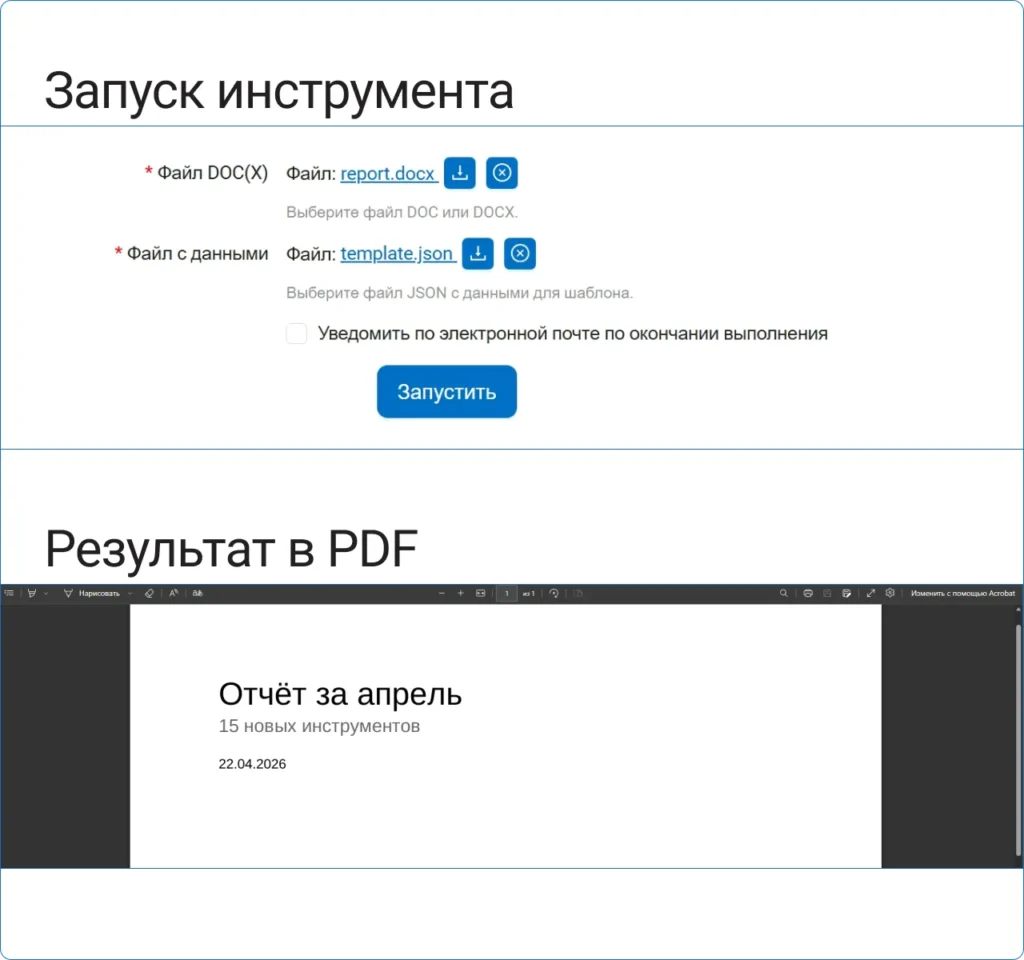Viewport: 1024px width, 960px height.
Task: Download the template.json file
Action: coord(478,253)
